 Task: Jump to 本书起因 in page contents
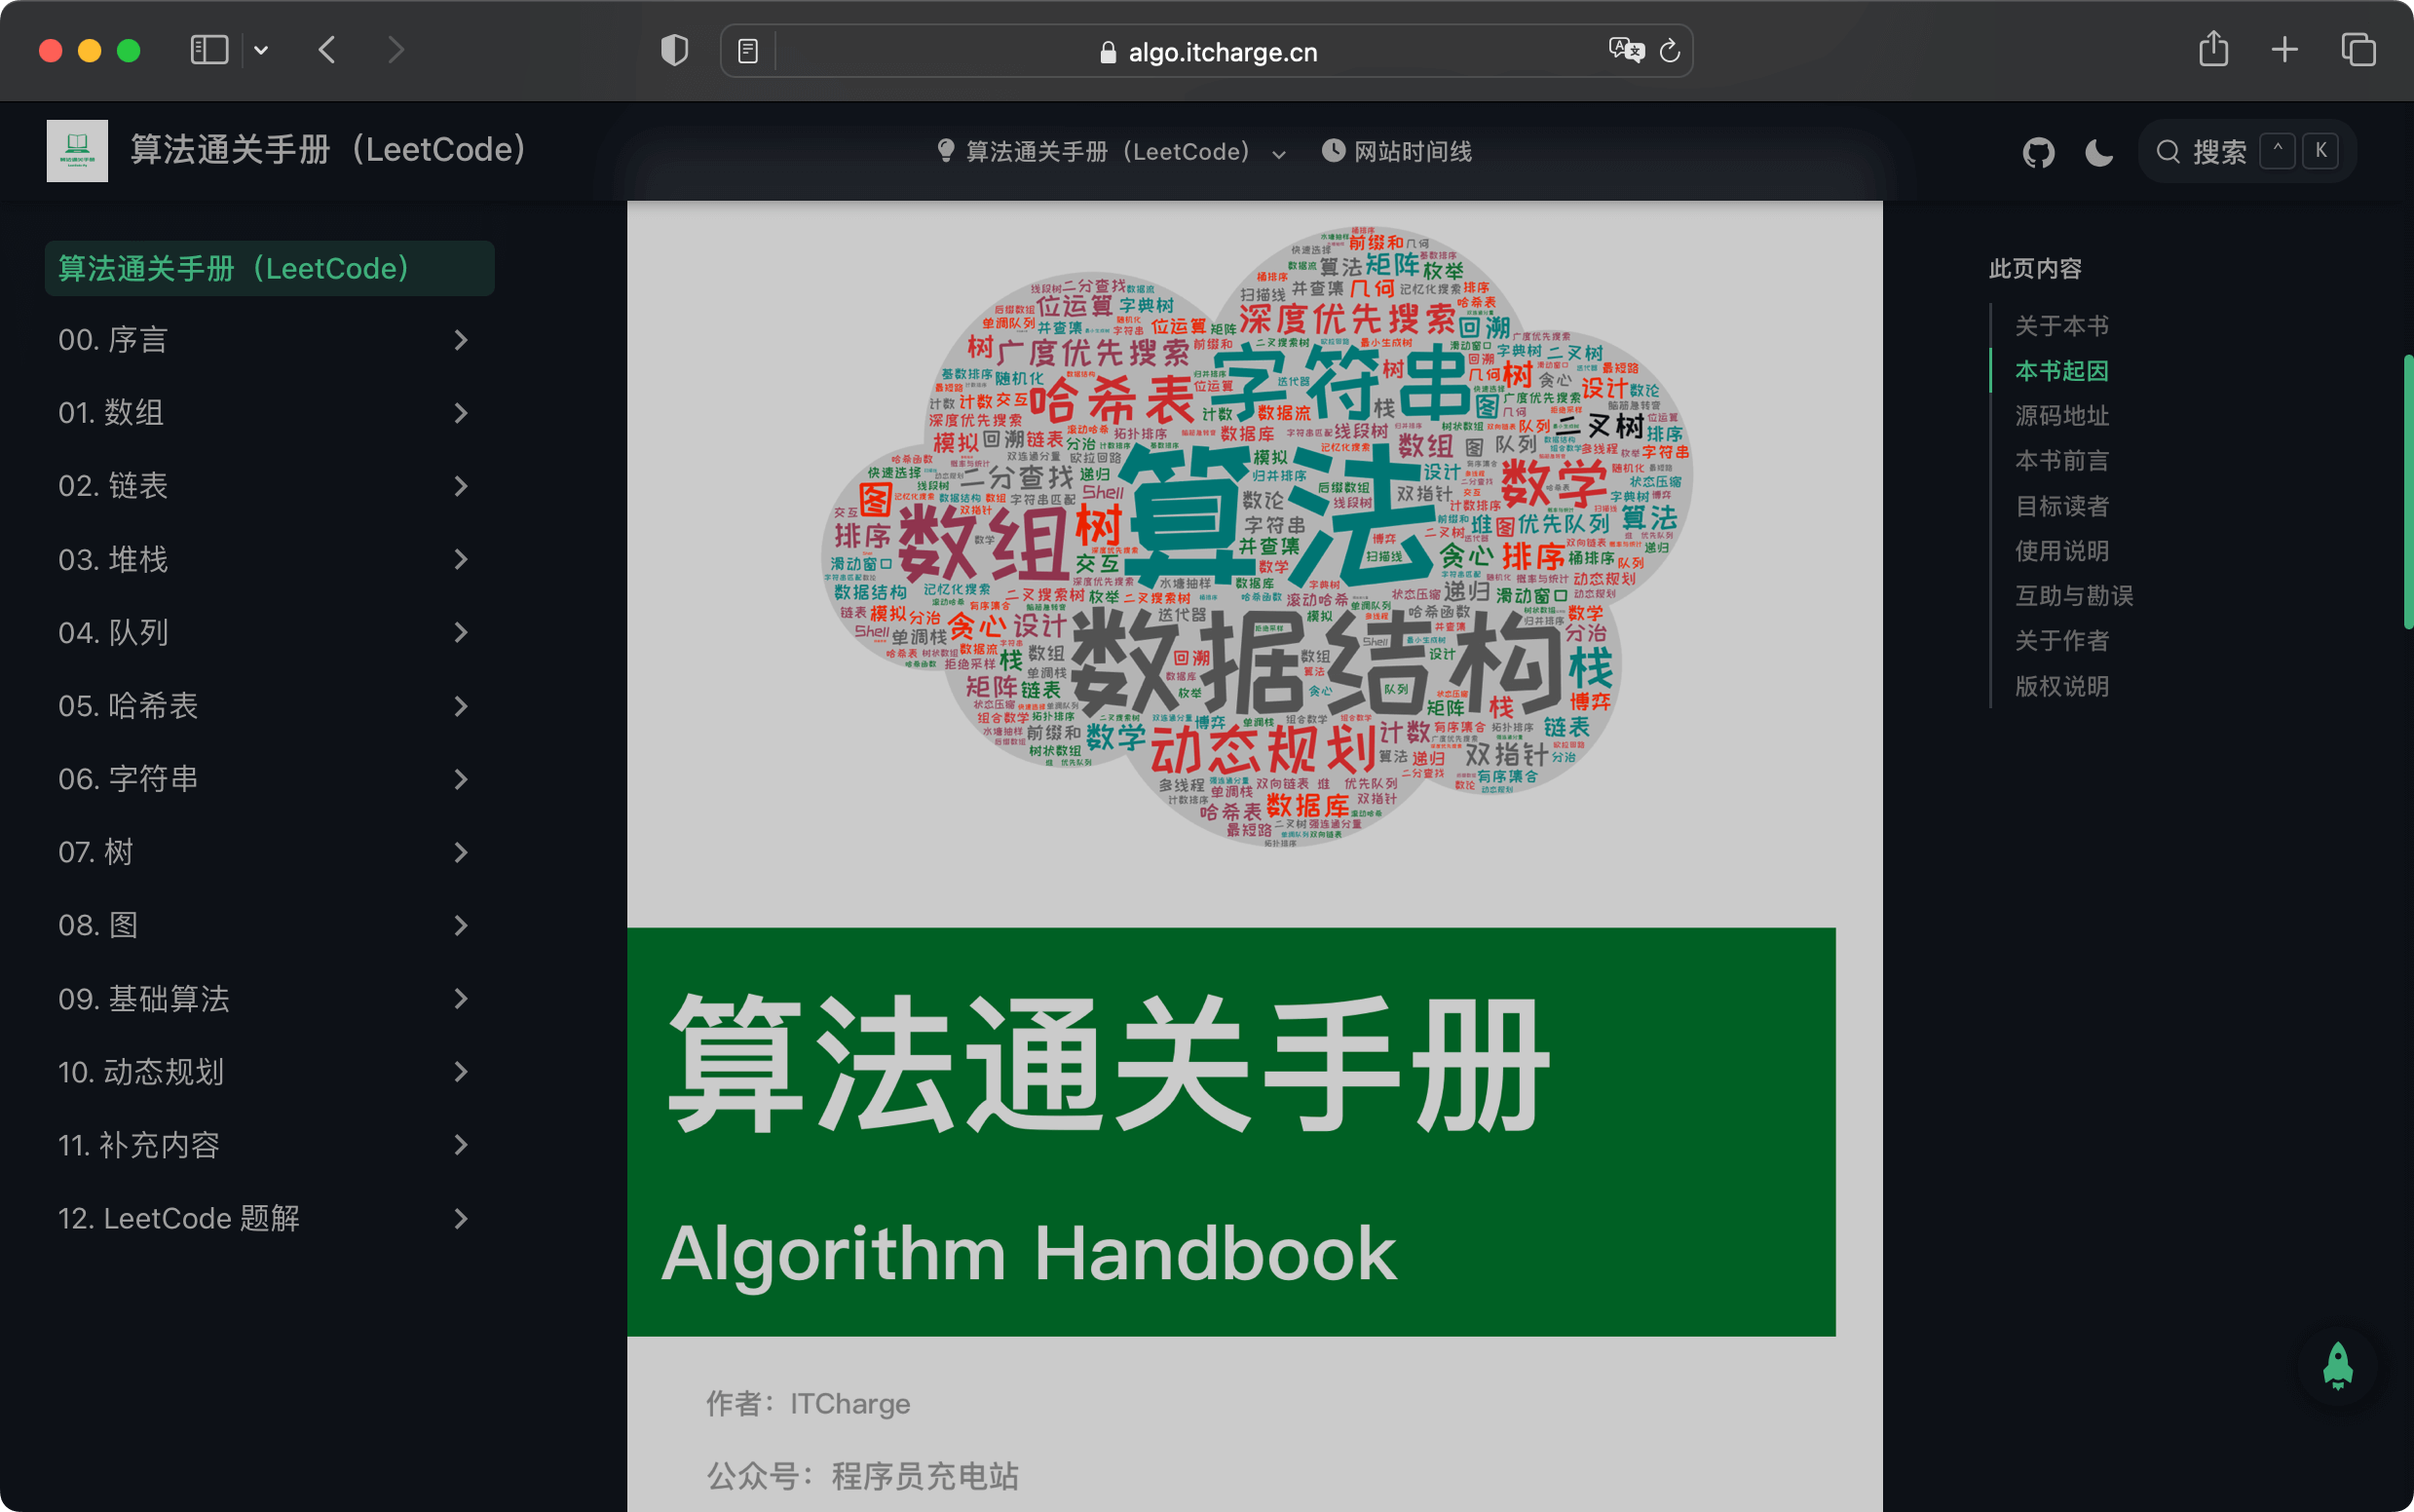(2062, 371)
